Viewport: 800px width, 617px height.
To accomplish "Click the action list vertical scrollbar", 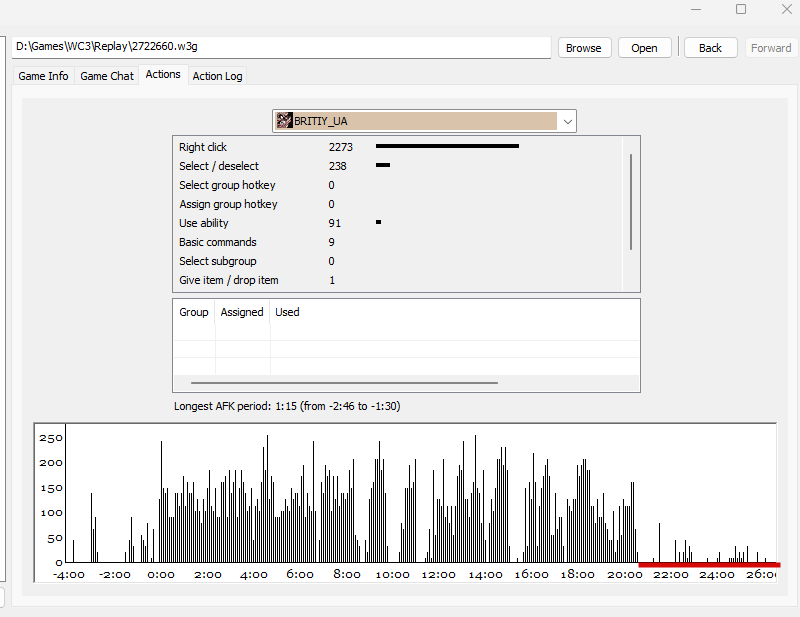I will point(631,202).
